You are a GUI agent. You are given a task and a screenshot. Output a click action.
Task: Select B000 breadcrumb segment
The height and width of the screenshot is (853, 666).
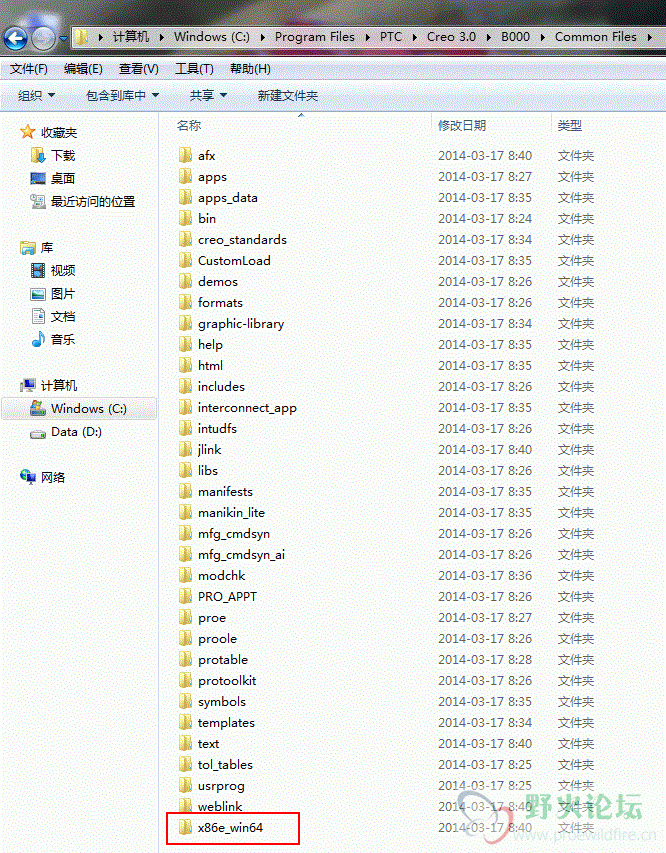tap(515, 36)
